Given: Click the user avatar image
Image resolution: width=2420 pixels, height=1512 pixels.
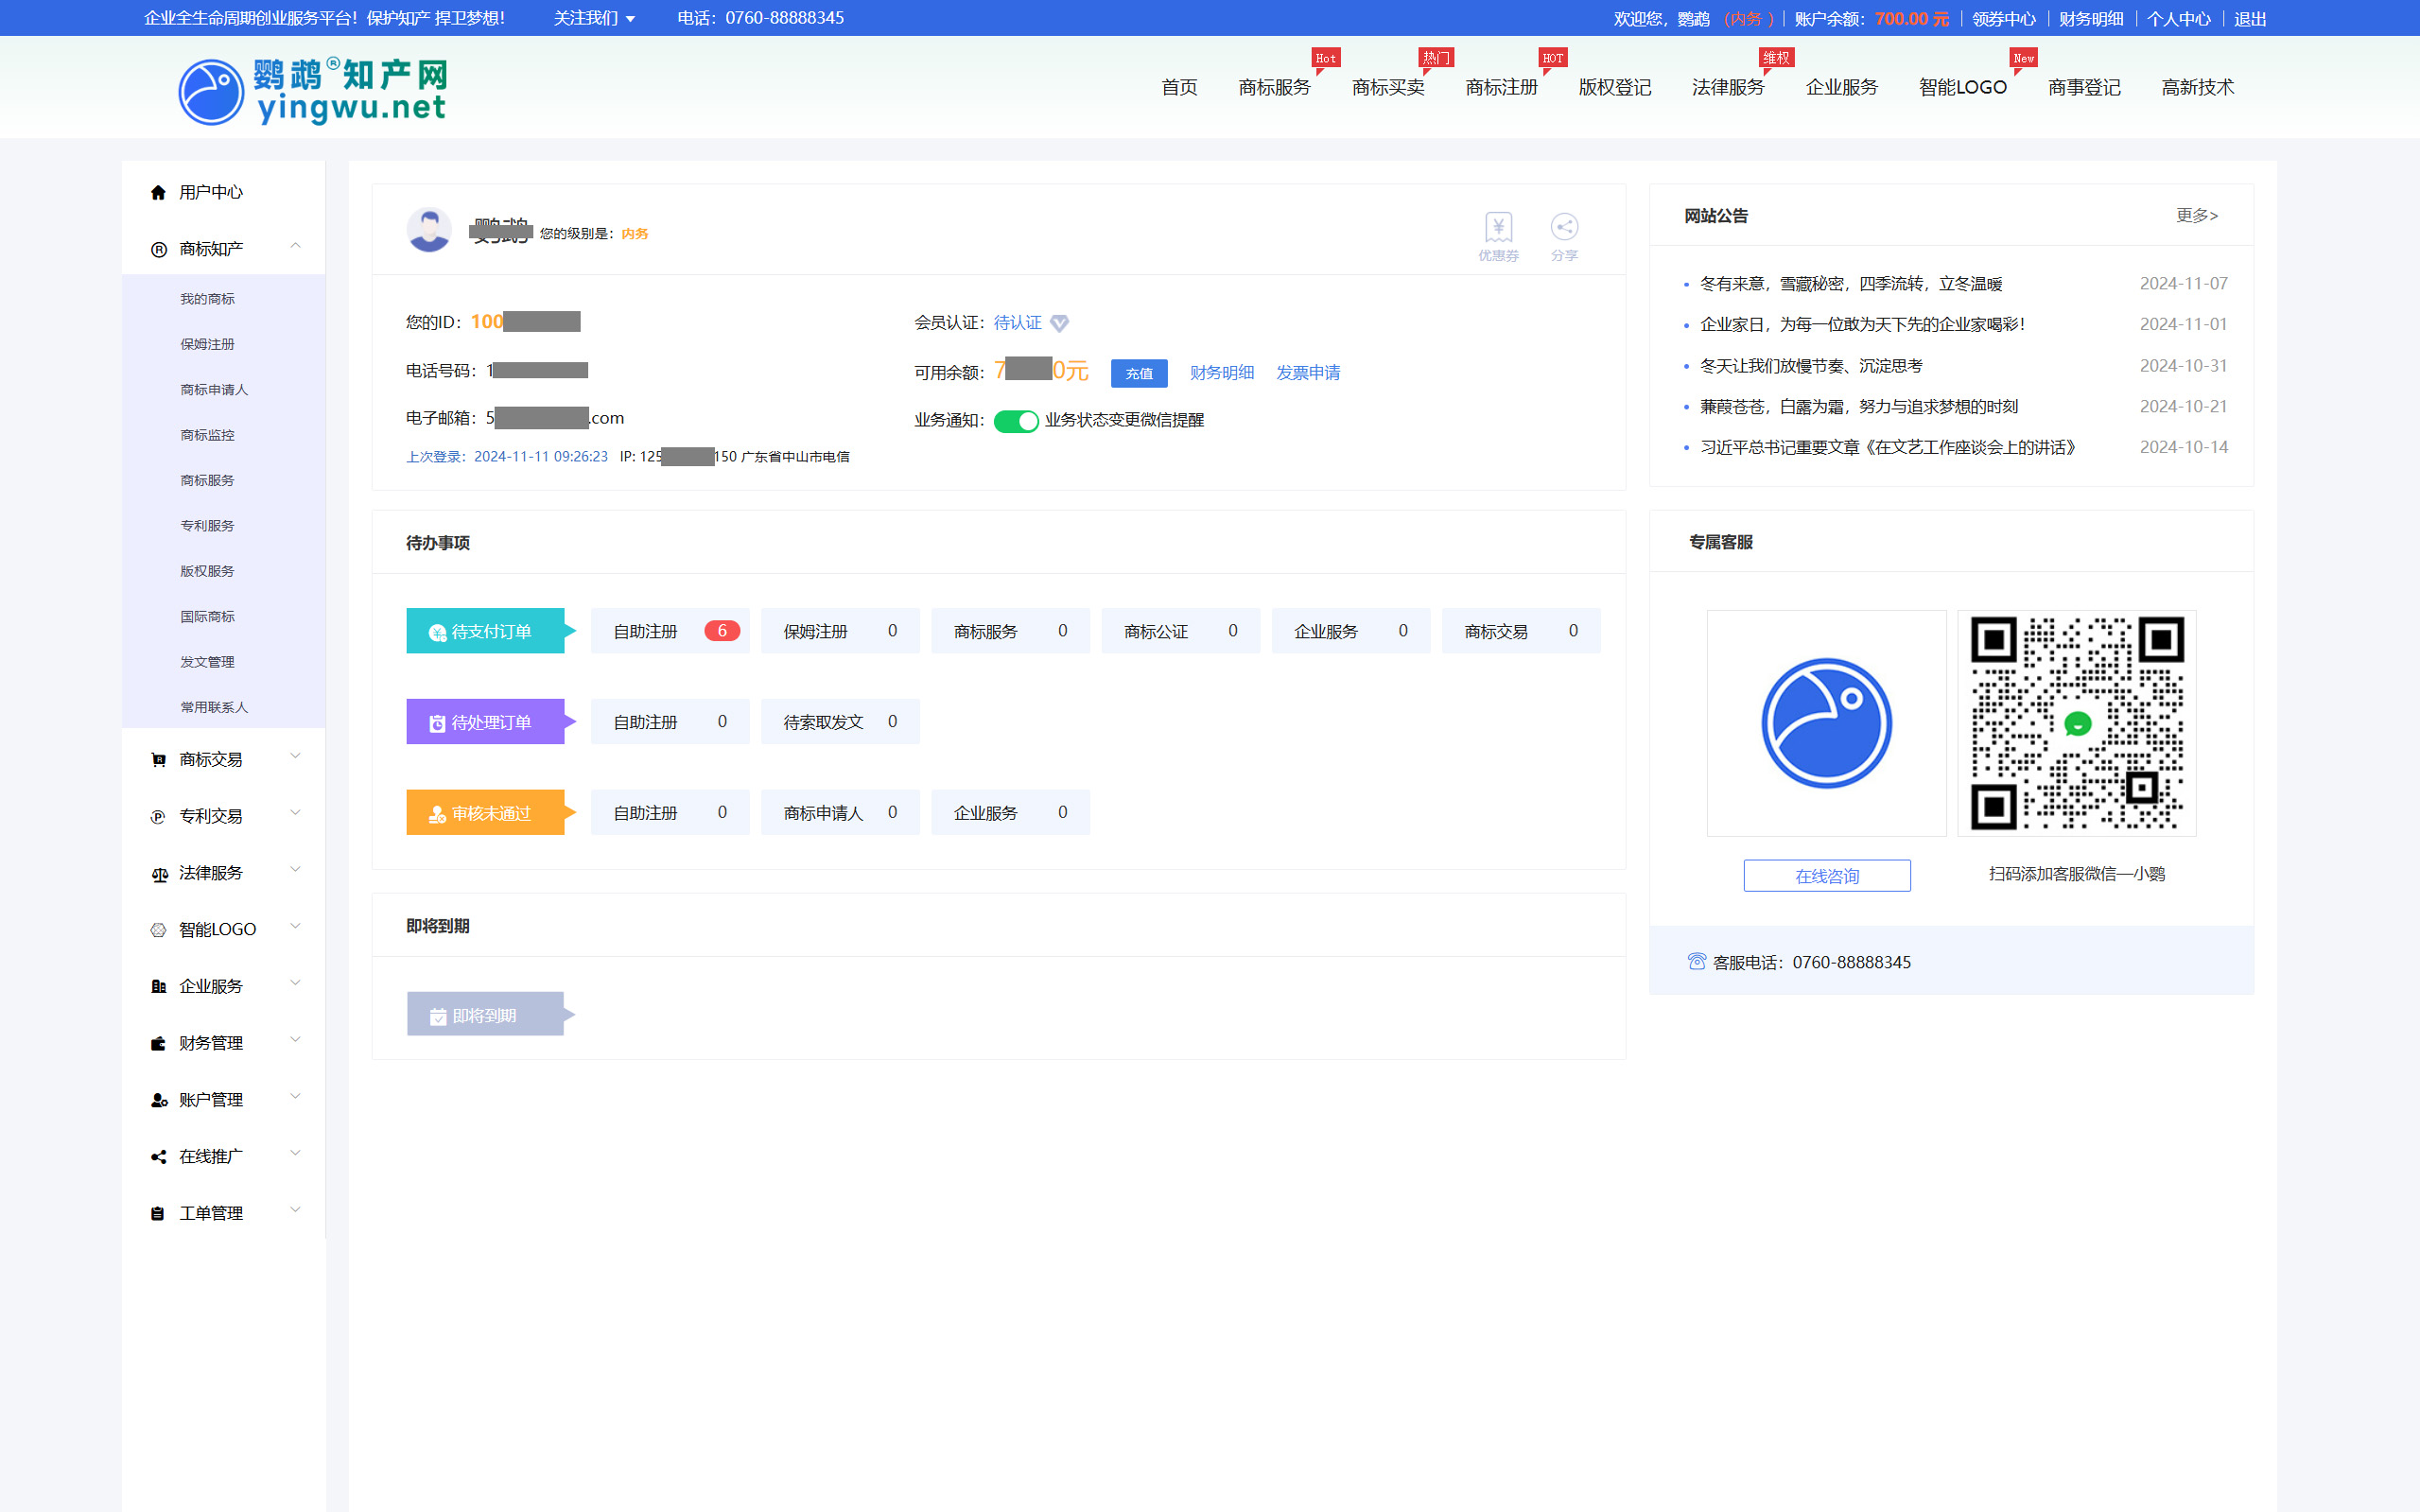Looking at the screenshot, I should [429, 230].
